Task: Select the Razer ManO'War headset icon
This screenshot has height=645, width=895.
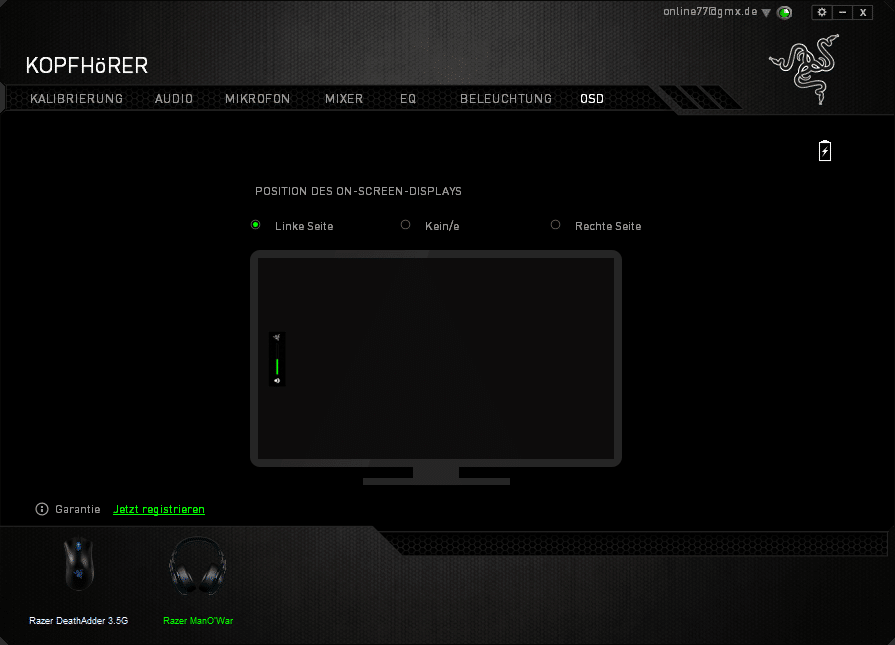Action: click(197, 567)
